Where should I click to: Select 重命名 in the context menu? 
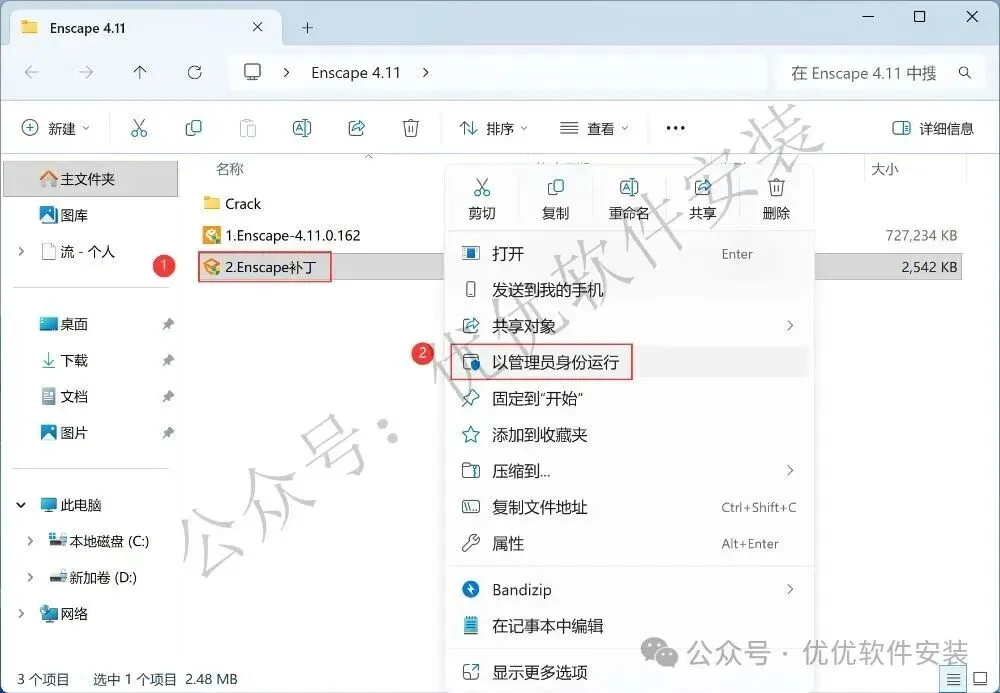(x=629, y=199)
